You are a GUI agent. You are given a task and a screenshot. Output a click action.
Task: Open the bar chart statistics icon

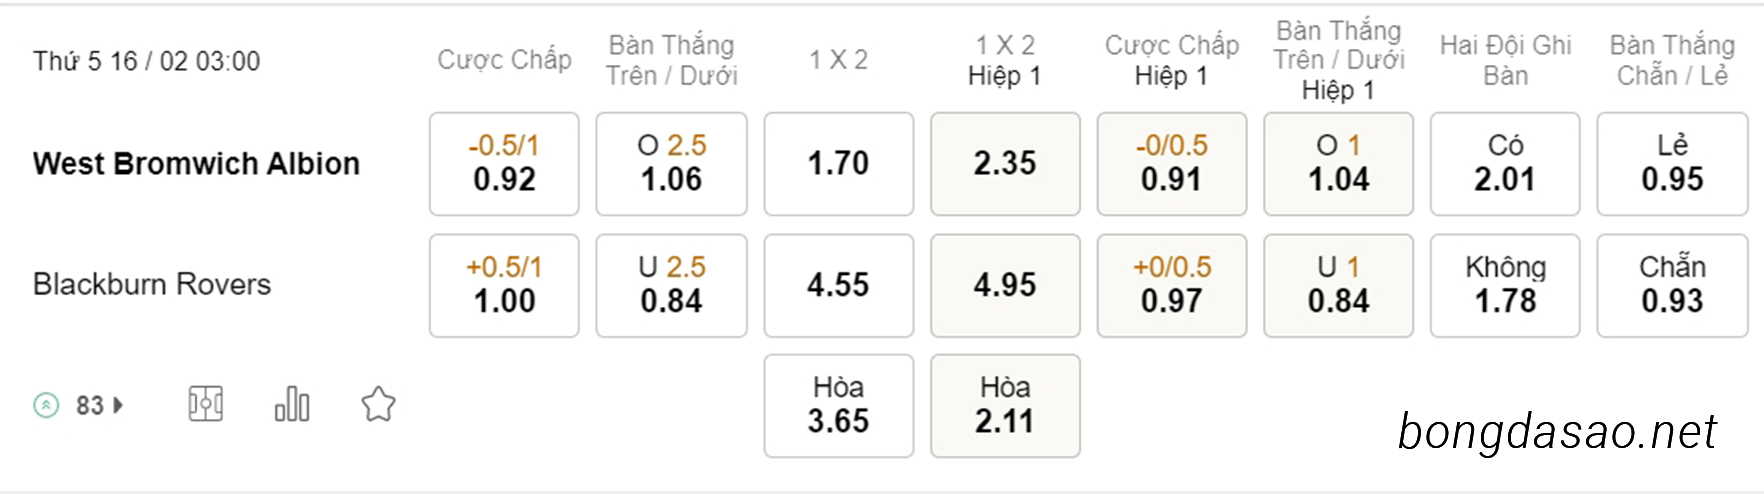click(292, 404)
